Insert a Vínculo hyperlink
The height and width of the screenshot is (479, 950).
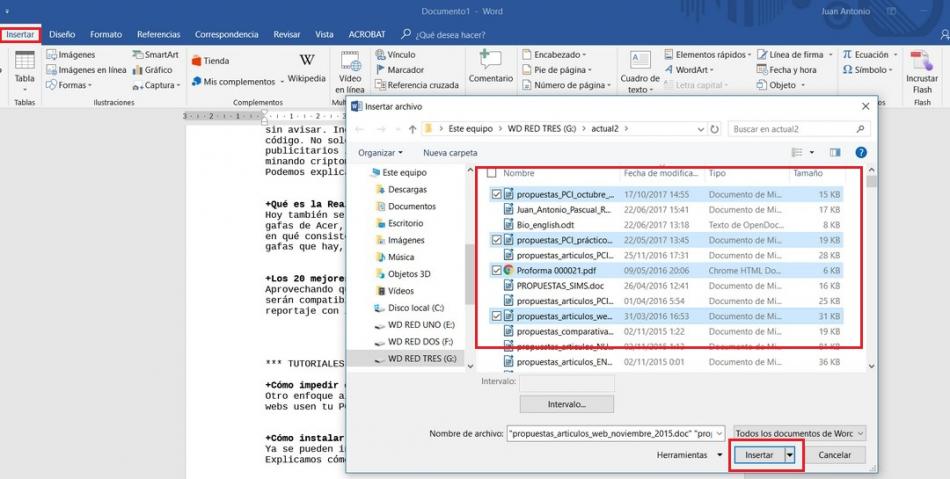point(396,55)
